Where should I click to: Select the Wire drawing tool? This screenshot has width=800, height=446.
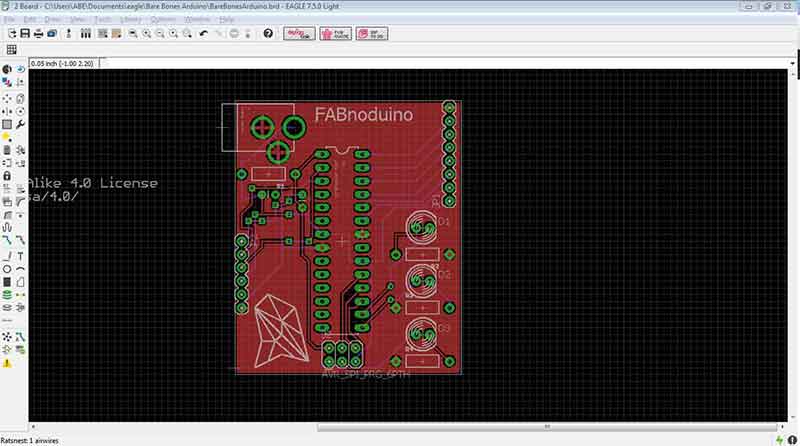coord(7,256)
